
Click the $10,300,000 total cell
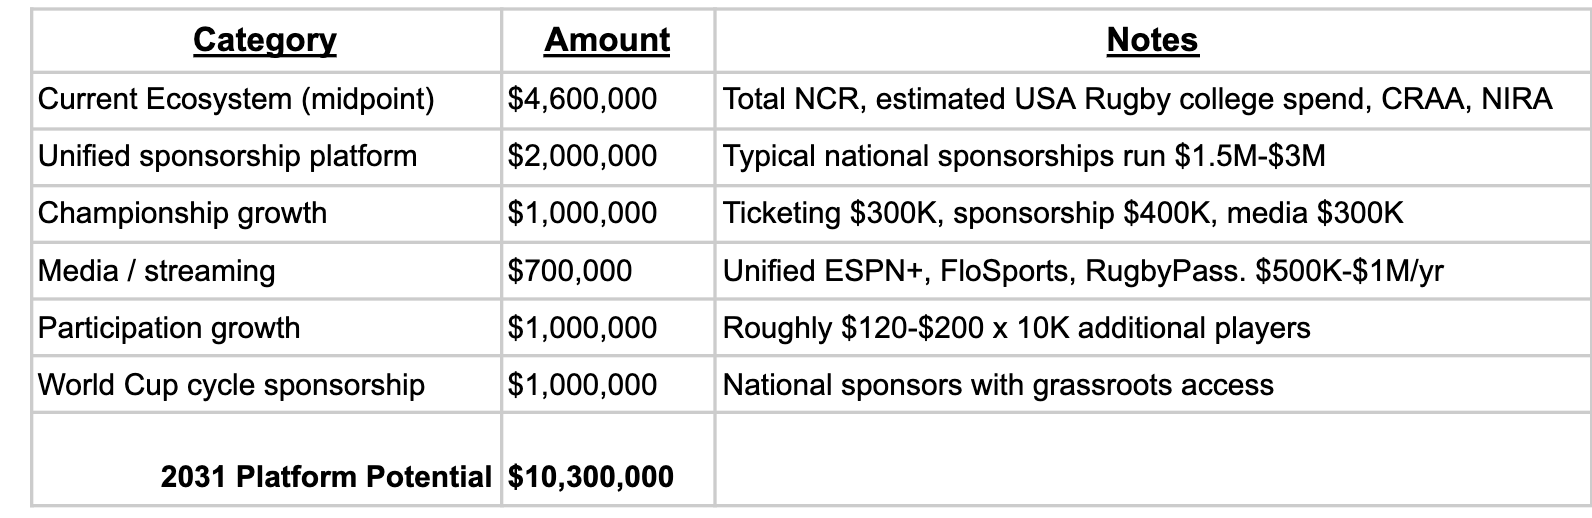tap(591, 477)
